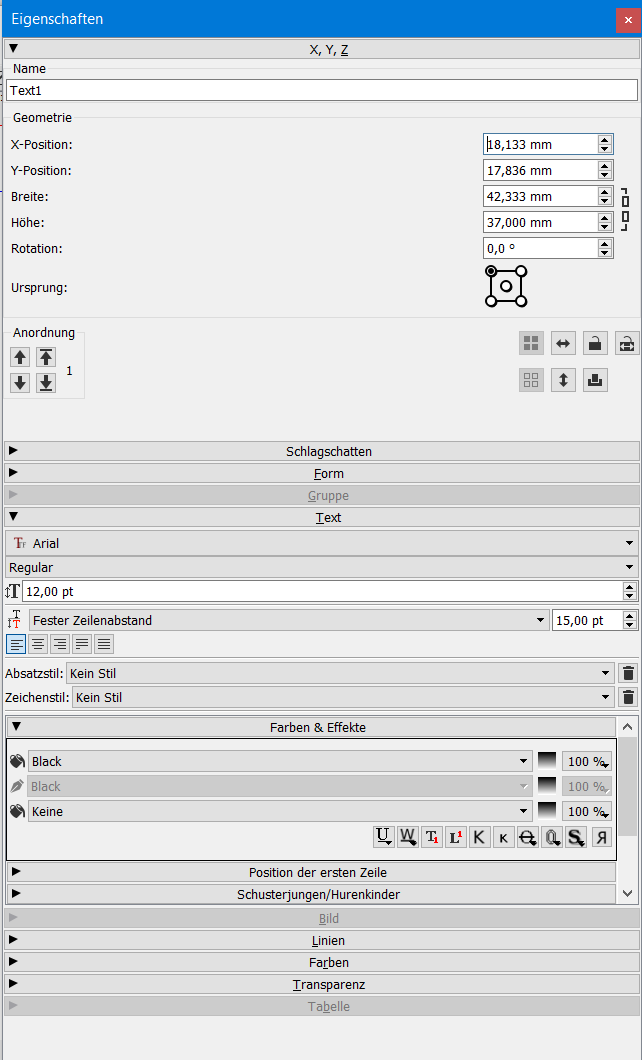The image size is (642, 1060).
Task: Click into the Name field containing Text1
Action: click(x=321, y=90)
